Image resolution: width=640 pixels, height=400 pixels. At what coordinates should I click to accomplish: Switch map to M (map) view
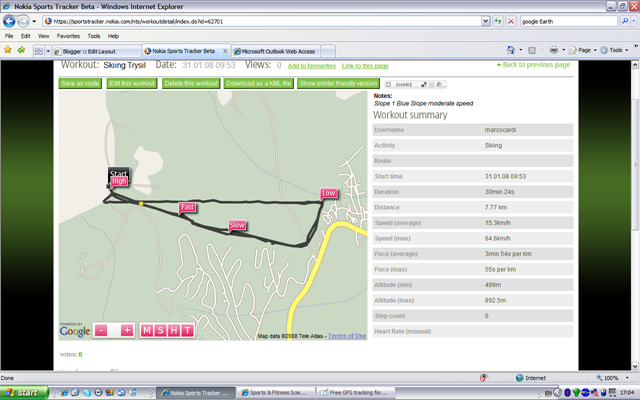click(147, 330)
